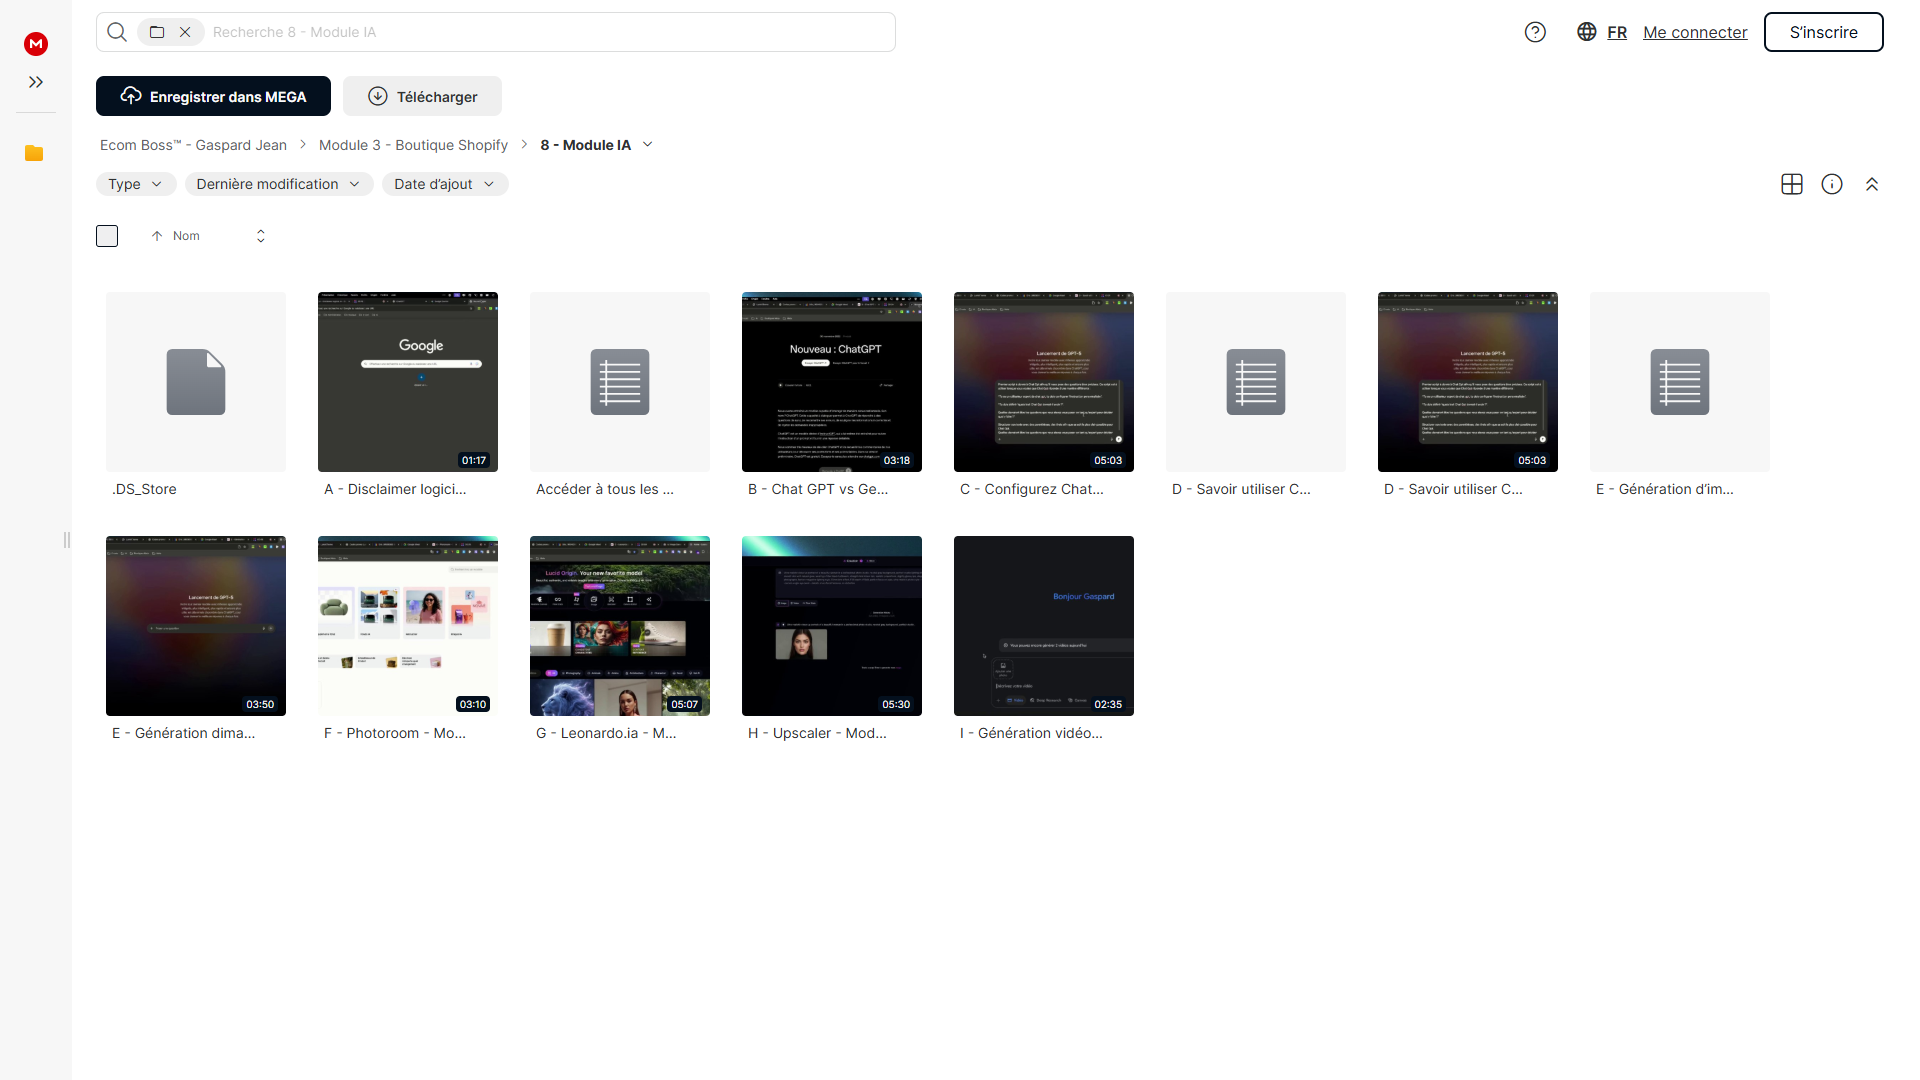Toggle the select all checkbox
1920x1080 pixels.
107,236
